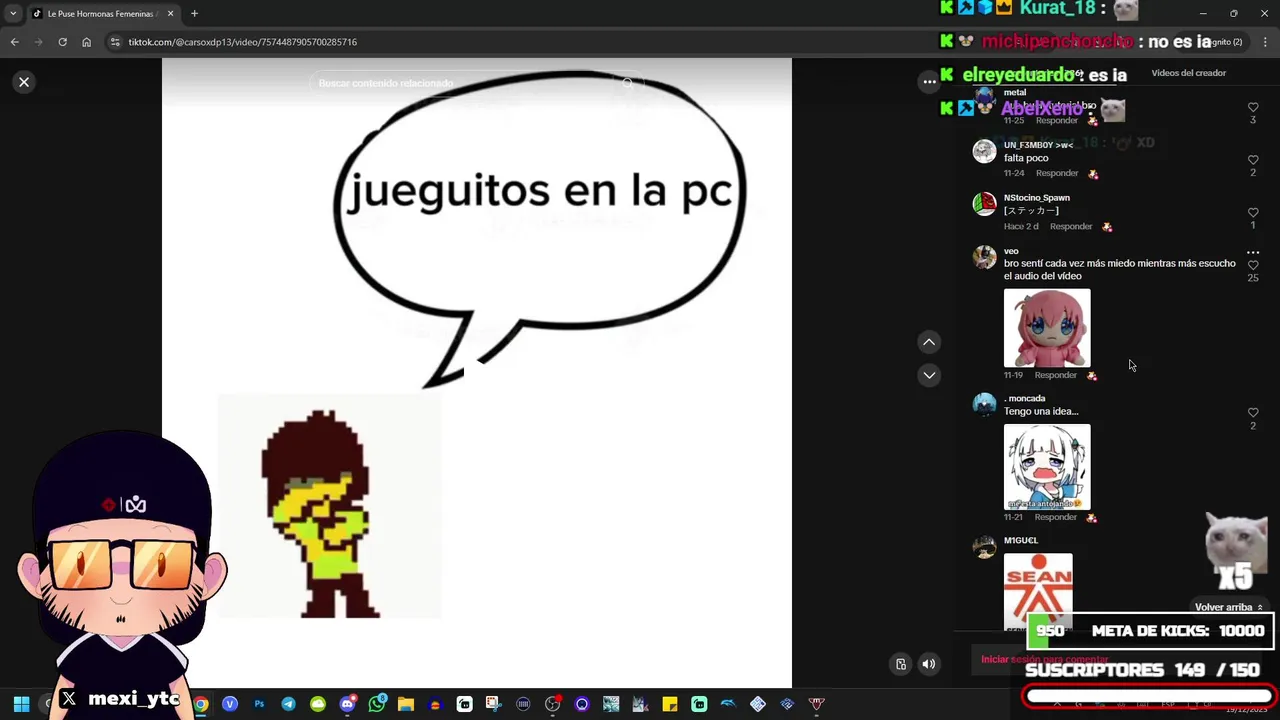Image resolution: width=1280 pixels, height=720 pixels.
Task: Close the TikTok video viewer
Action: point(24,82)
